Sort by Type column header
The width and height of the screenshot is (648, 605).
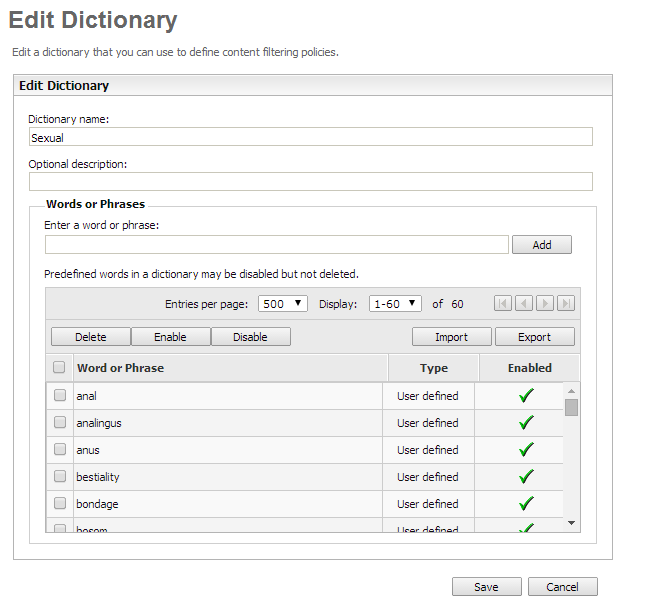tap(433, 368)
